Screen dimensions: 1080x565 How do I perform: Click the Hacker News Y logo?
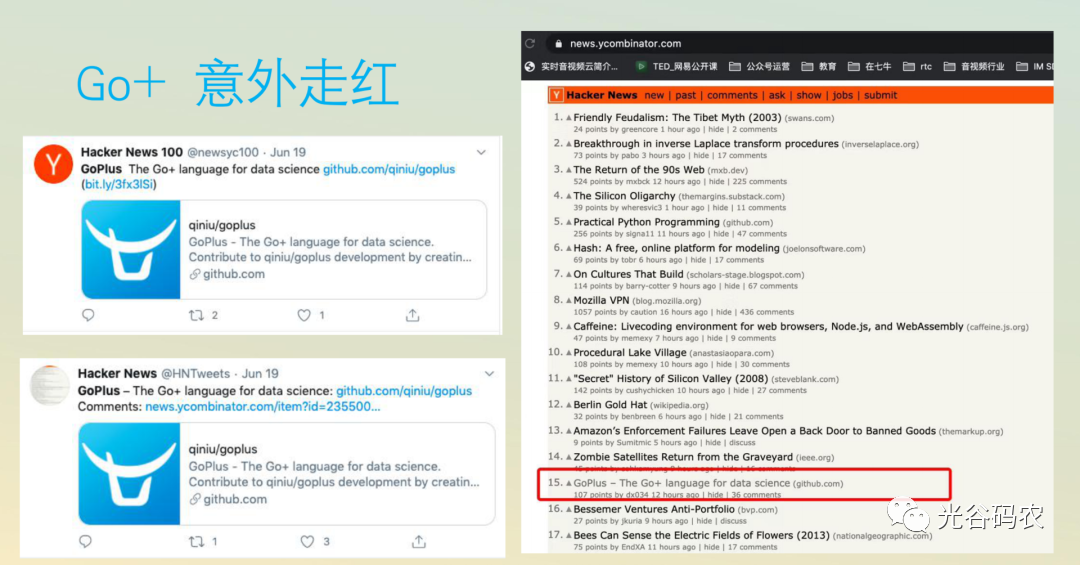click(x=557, y=95)
